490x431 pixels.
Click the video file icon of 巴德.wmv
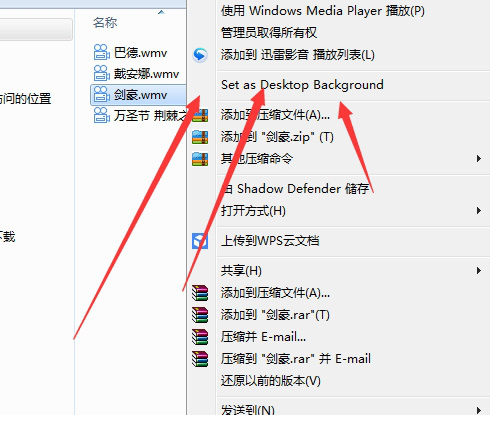101,52
